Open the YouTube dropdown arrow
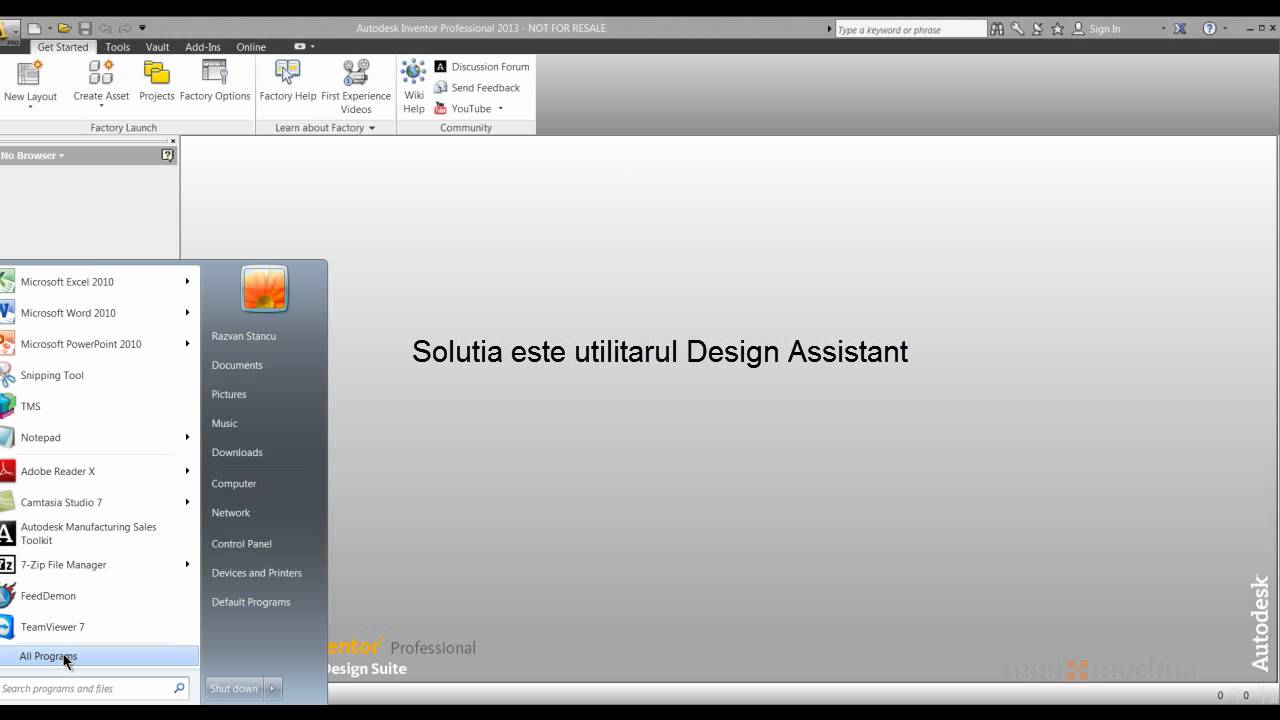Image resolution: width=1280 pixels, height=720 pixels. click(x=500, y=109)
